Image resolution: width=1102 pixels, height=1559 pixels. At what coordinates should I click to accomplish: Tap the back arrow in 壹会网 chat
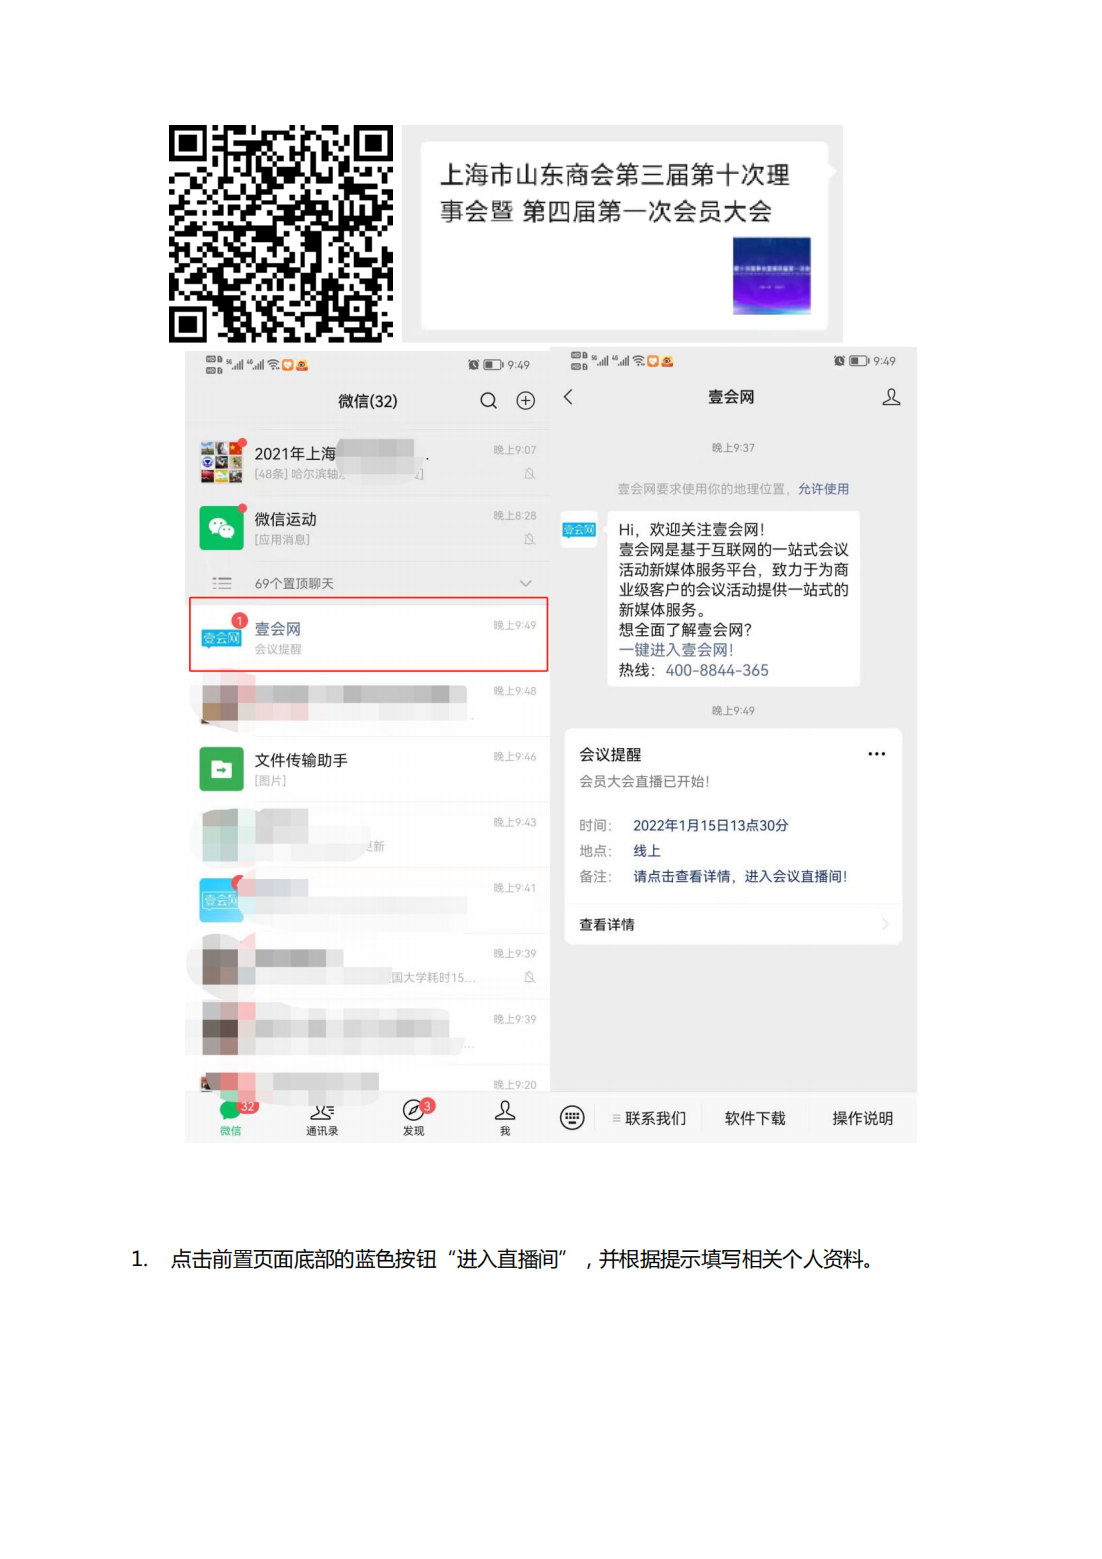coord(568,397)
